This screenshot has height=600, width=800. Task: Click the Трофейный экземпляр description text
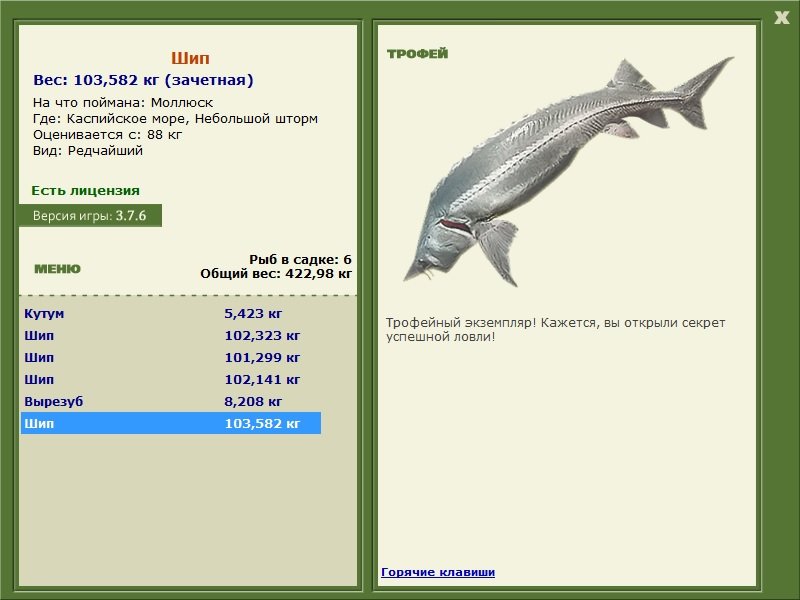(555, 330)
